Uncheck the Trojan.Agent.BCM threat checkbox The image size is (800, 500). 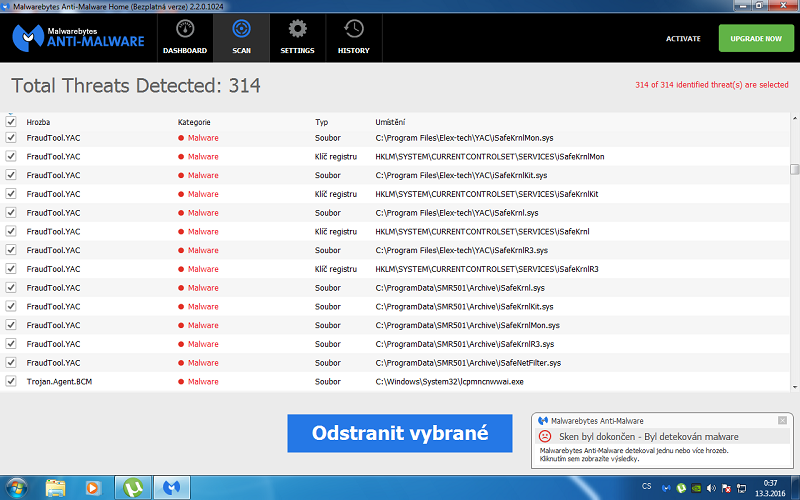tap(11, 381)
